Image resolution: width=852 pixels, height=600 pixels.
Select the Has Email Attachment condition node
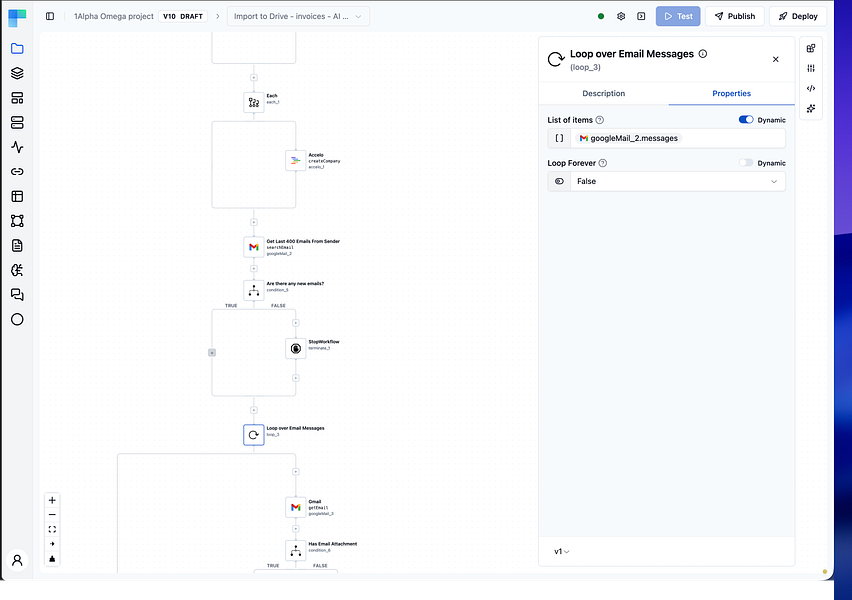point(296,551)
